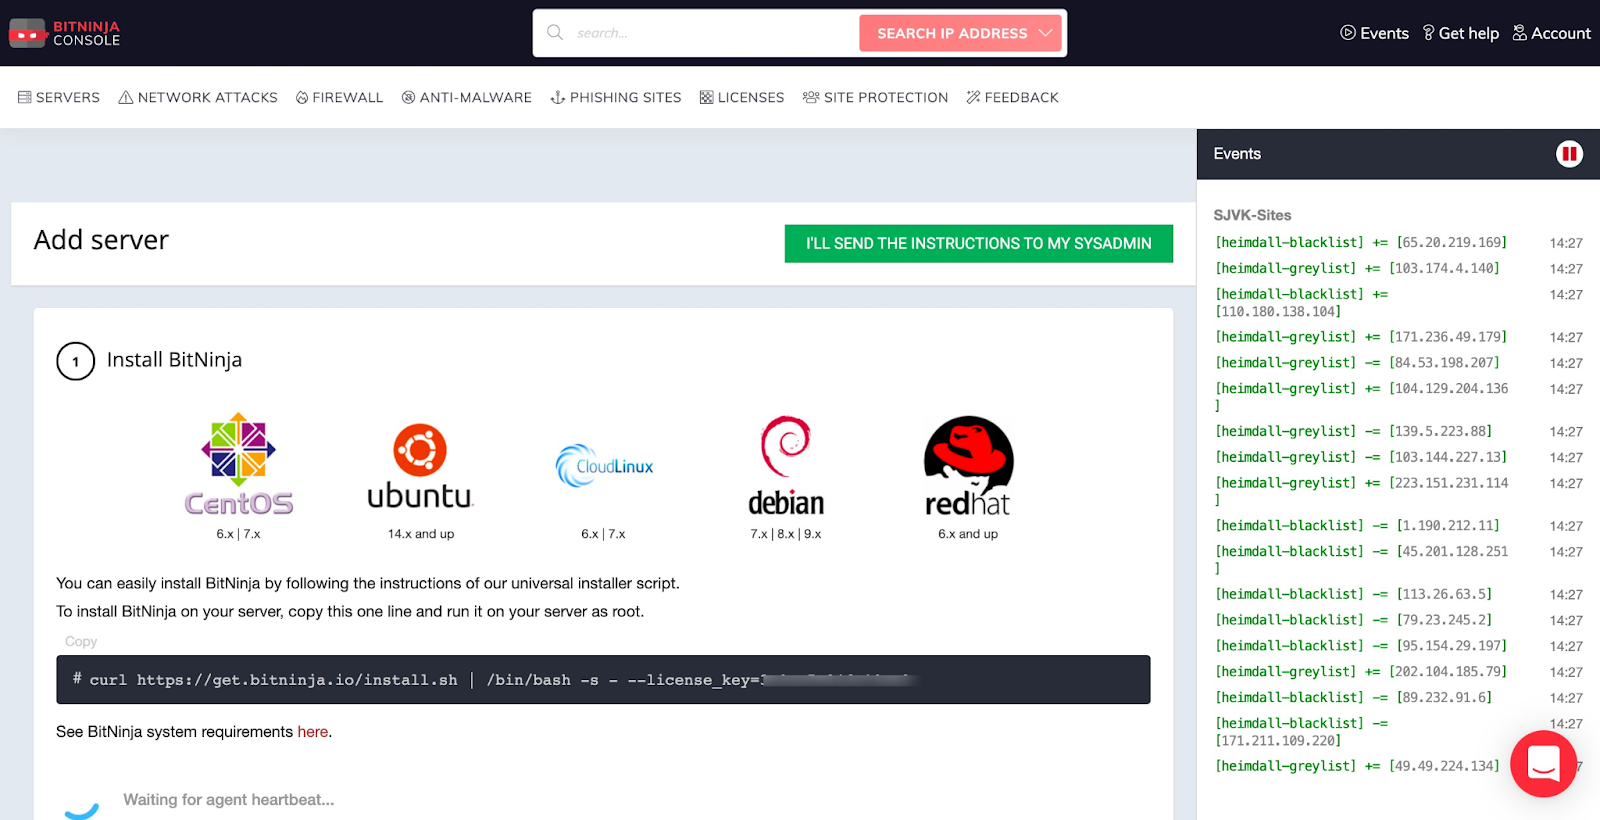Click the Servers list icon
Viewport: 1600px width, 820px height.
pyautogui.click(x=25, y=97)
